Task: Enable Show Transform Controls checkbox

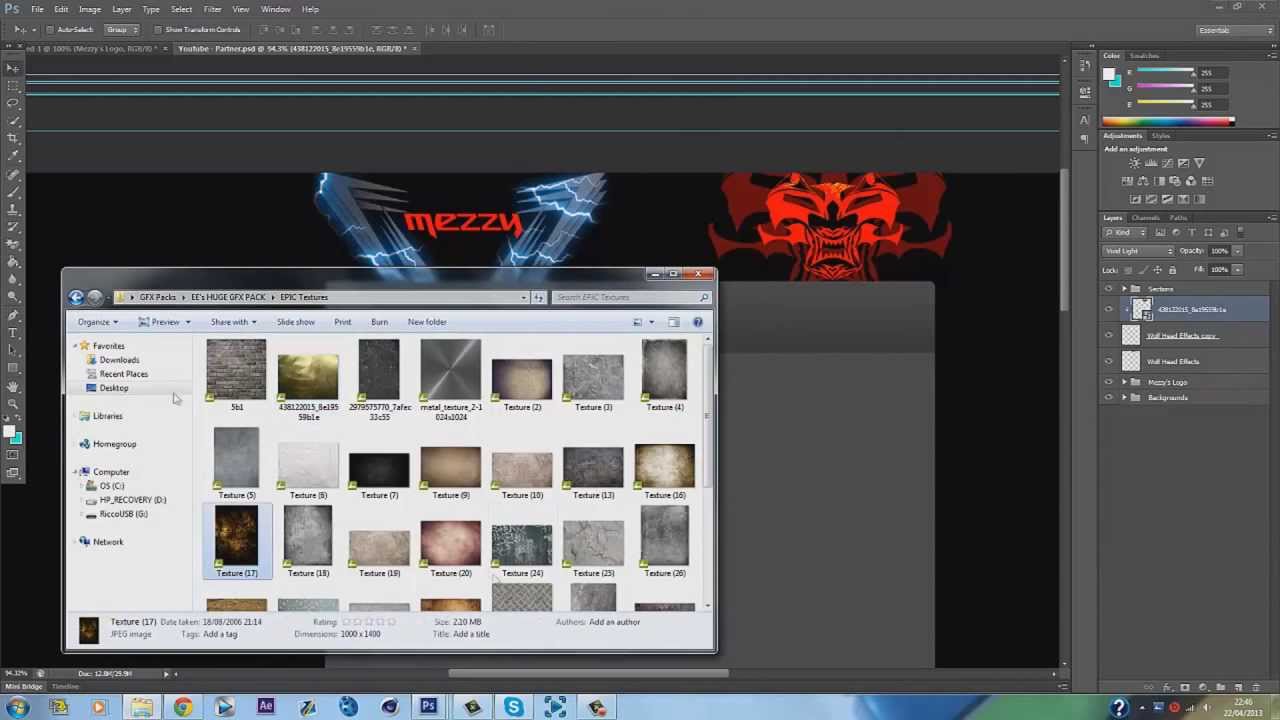Action: tap(158, 30)
